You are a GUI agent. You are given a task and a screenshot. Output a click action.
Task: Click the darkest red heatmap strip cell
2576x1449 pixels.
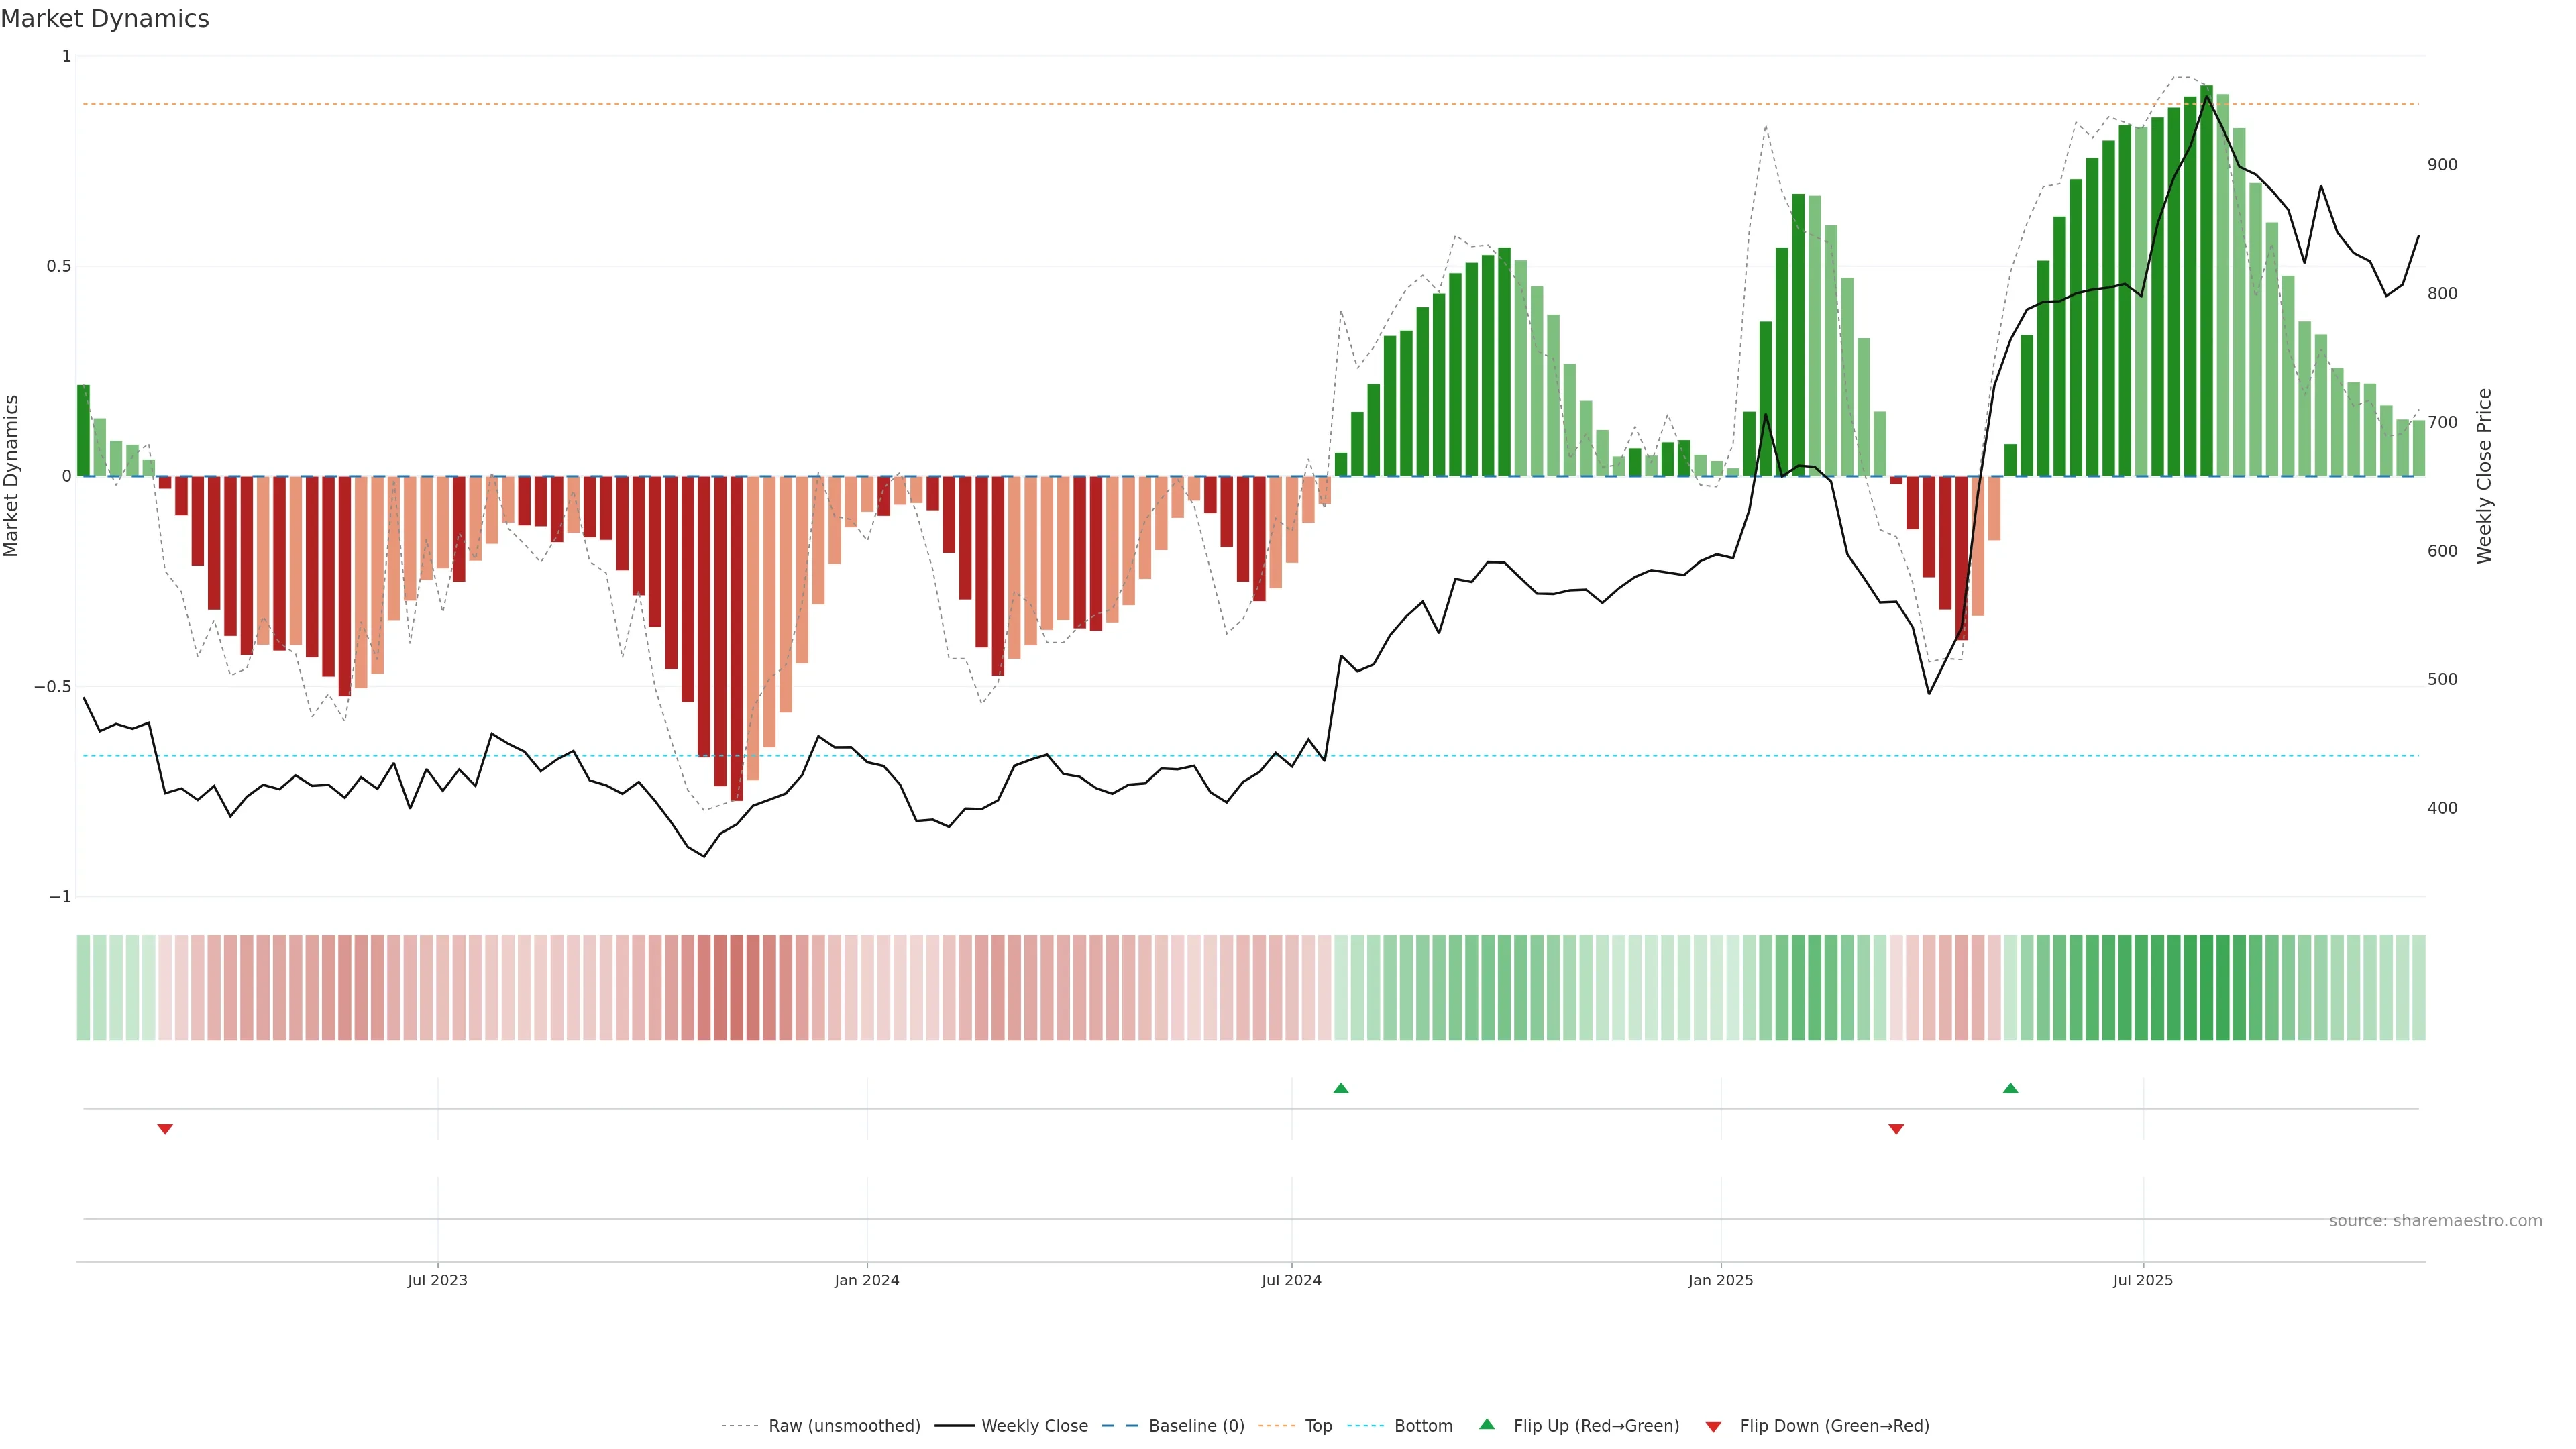click(737, 987)
